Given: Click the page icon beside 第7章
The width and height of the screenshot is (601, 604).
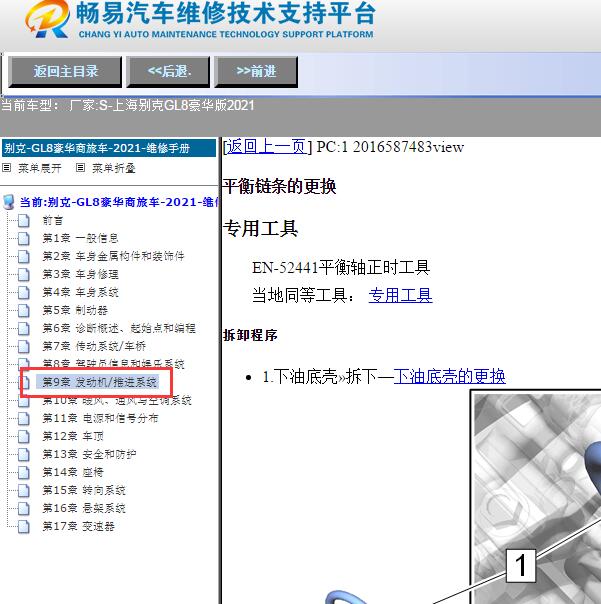Looking at the screenshot, I should [24, 346].
